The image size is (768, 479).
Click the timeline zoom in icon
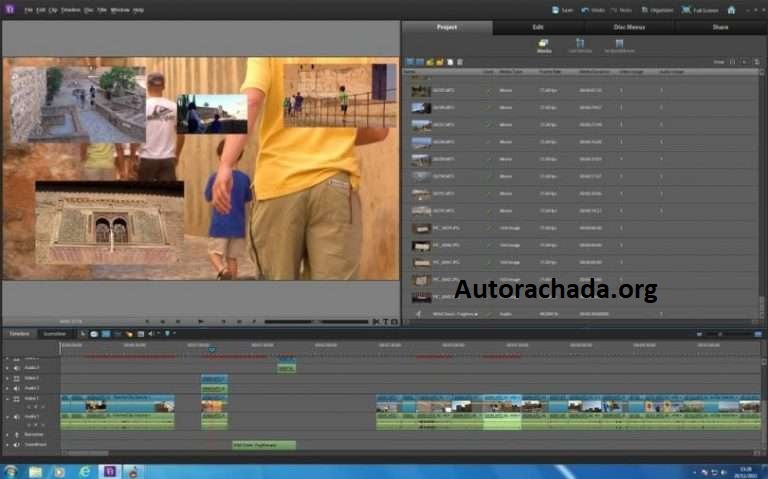[x=758, y=334]
